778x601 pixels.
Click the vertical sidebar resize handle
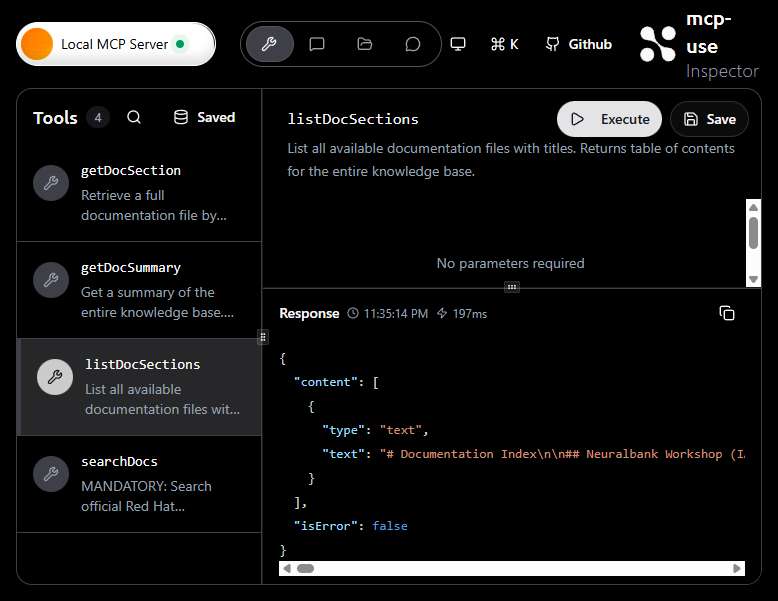[x=263, y=337]
